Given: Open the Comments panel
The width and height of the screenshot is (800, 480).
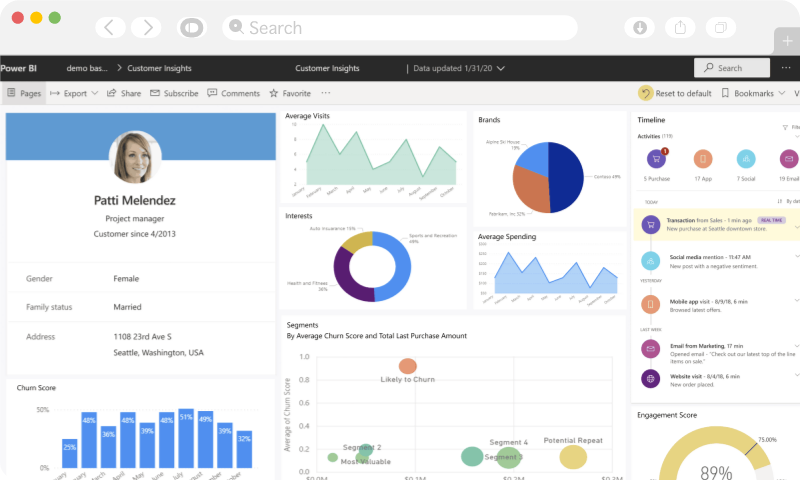Looking at the screenshot, I should pyautogui.click(x=234, y=93).
